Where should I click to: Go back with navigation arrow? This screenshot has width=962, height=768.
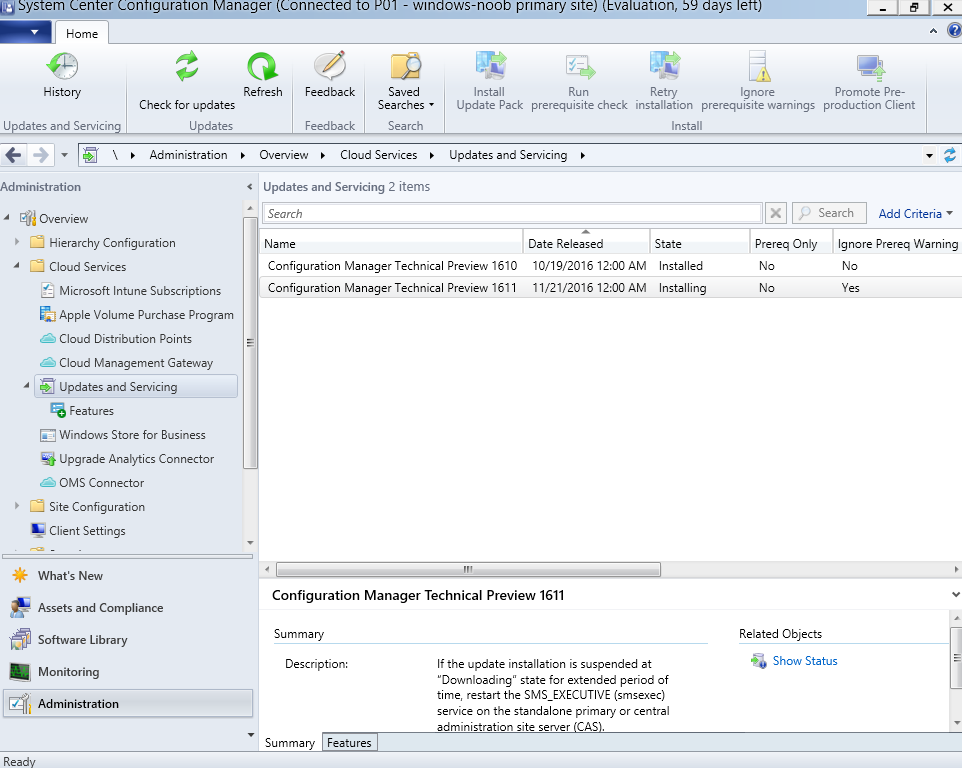[x=13, y=155]
